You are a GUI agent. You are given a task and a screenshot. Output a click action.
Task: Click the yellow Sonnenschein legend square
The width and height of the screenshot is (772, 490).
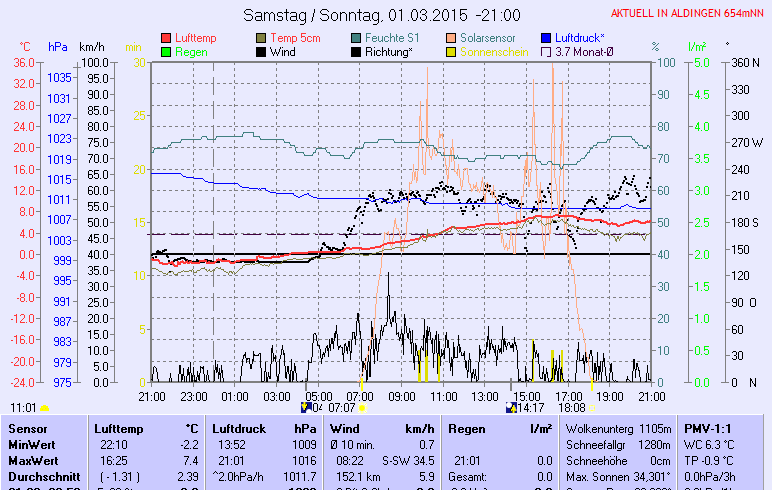point(452,52)
